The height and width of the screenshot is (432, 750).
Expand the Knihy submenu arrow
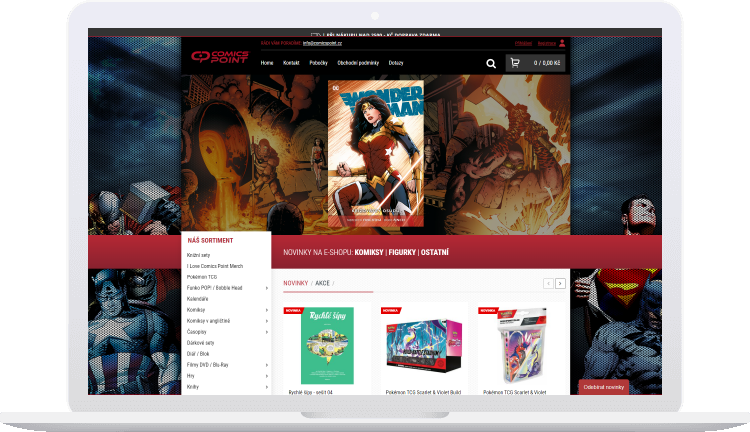266,387
